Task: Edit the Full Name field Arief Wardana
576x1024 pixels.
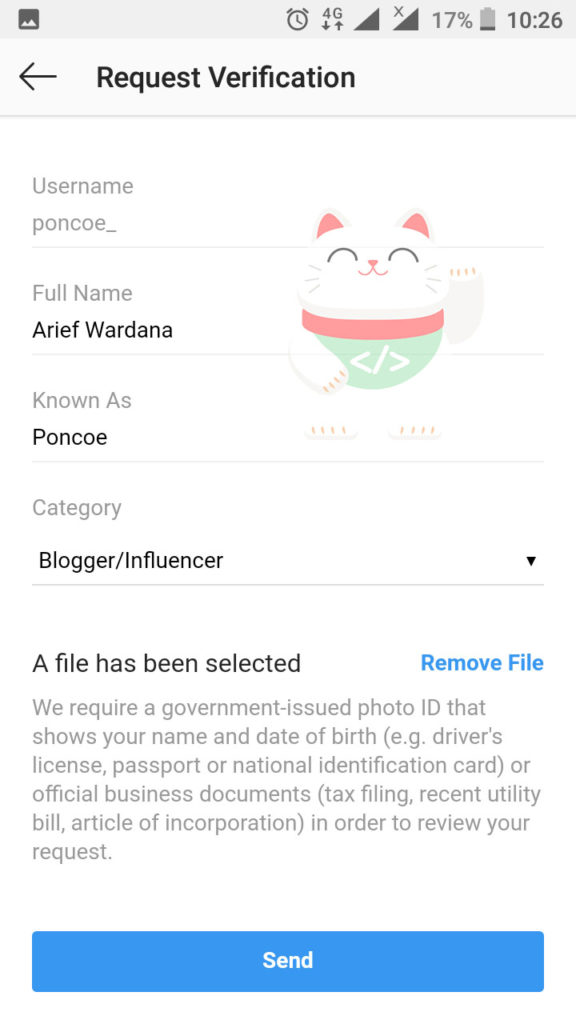Action: [x=287, y=330]
